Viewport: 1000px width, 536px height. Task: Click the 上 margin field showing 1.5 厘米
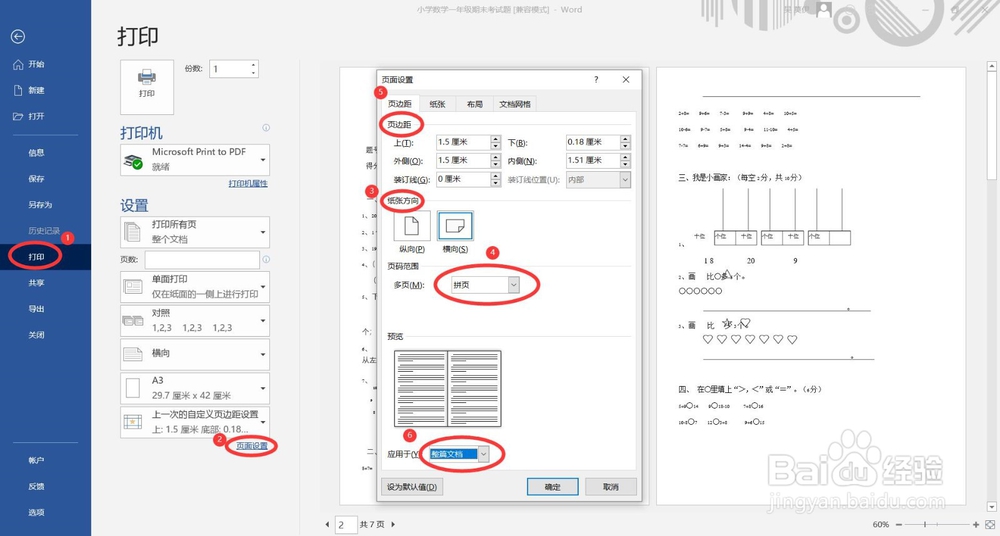pyautogui.click(x=464, y=142)
